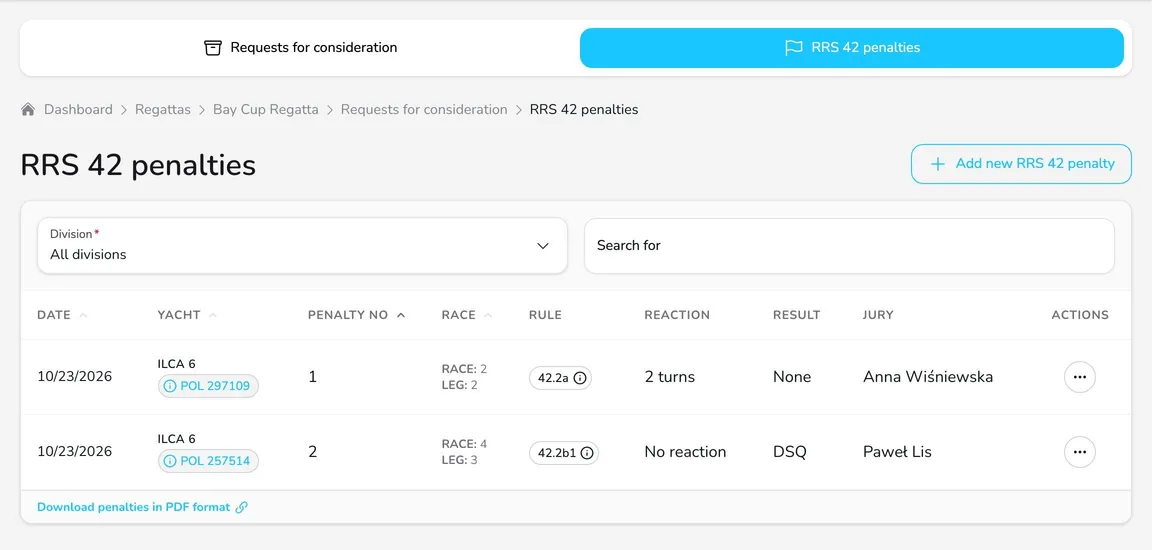Viewport: 1152px width, 550px height.
Task: Click the Result column header
Action: (x=796, y=315)
